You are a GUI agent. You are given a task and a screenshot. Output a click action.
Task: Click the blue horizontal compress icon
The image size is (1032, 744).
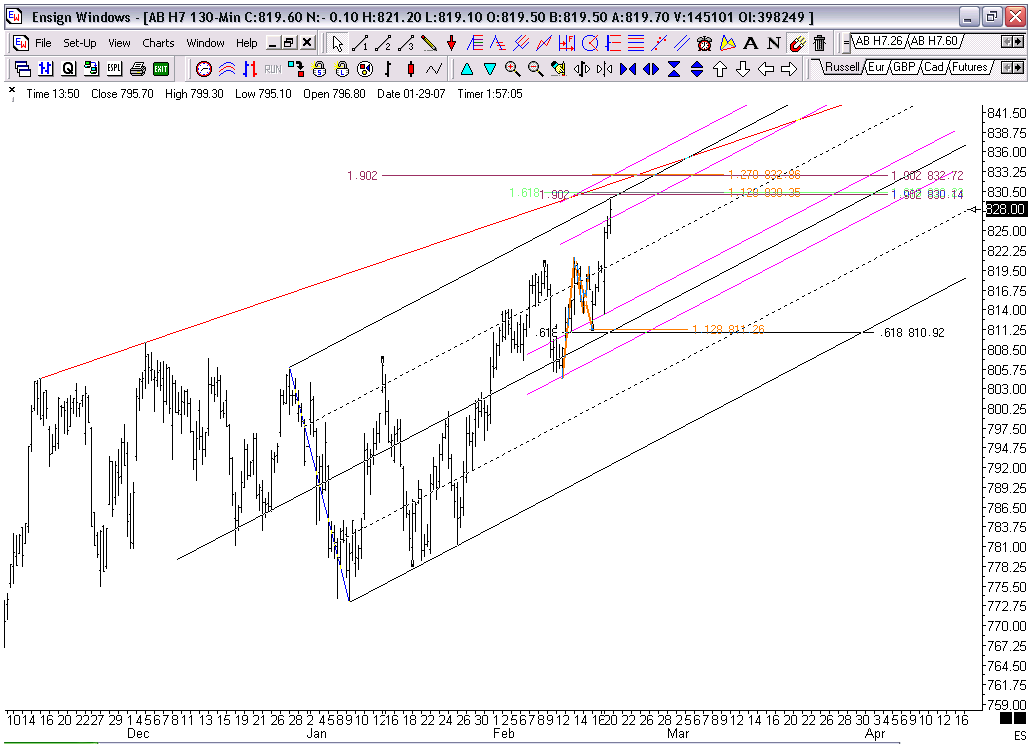(x=628, y=68)
